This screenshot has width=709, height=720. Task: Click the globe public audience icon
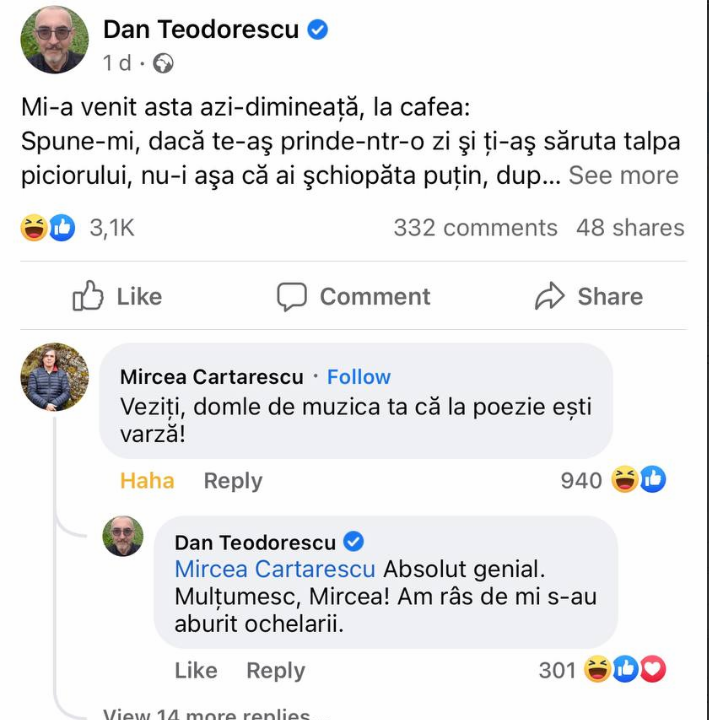[163, 63]
